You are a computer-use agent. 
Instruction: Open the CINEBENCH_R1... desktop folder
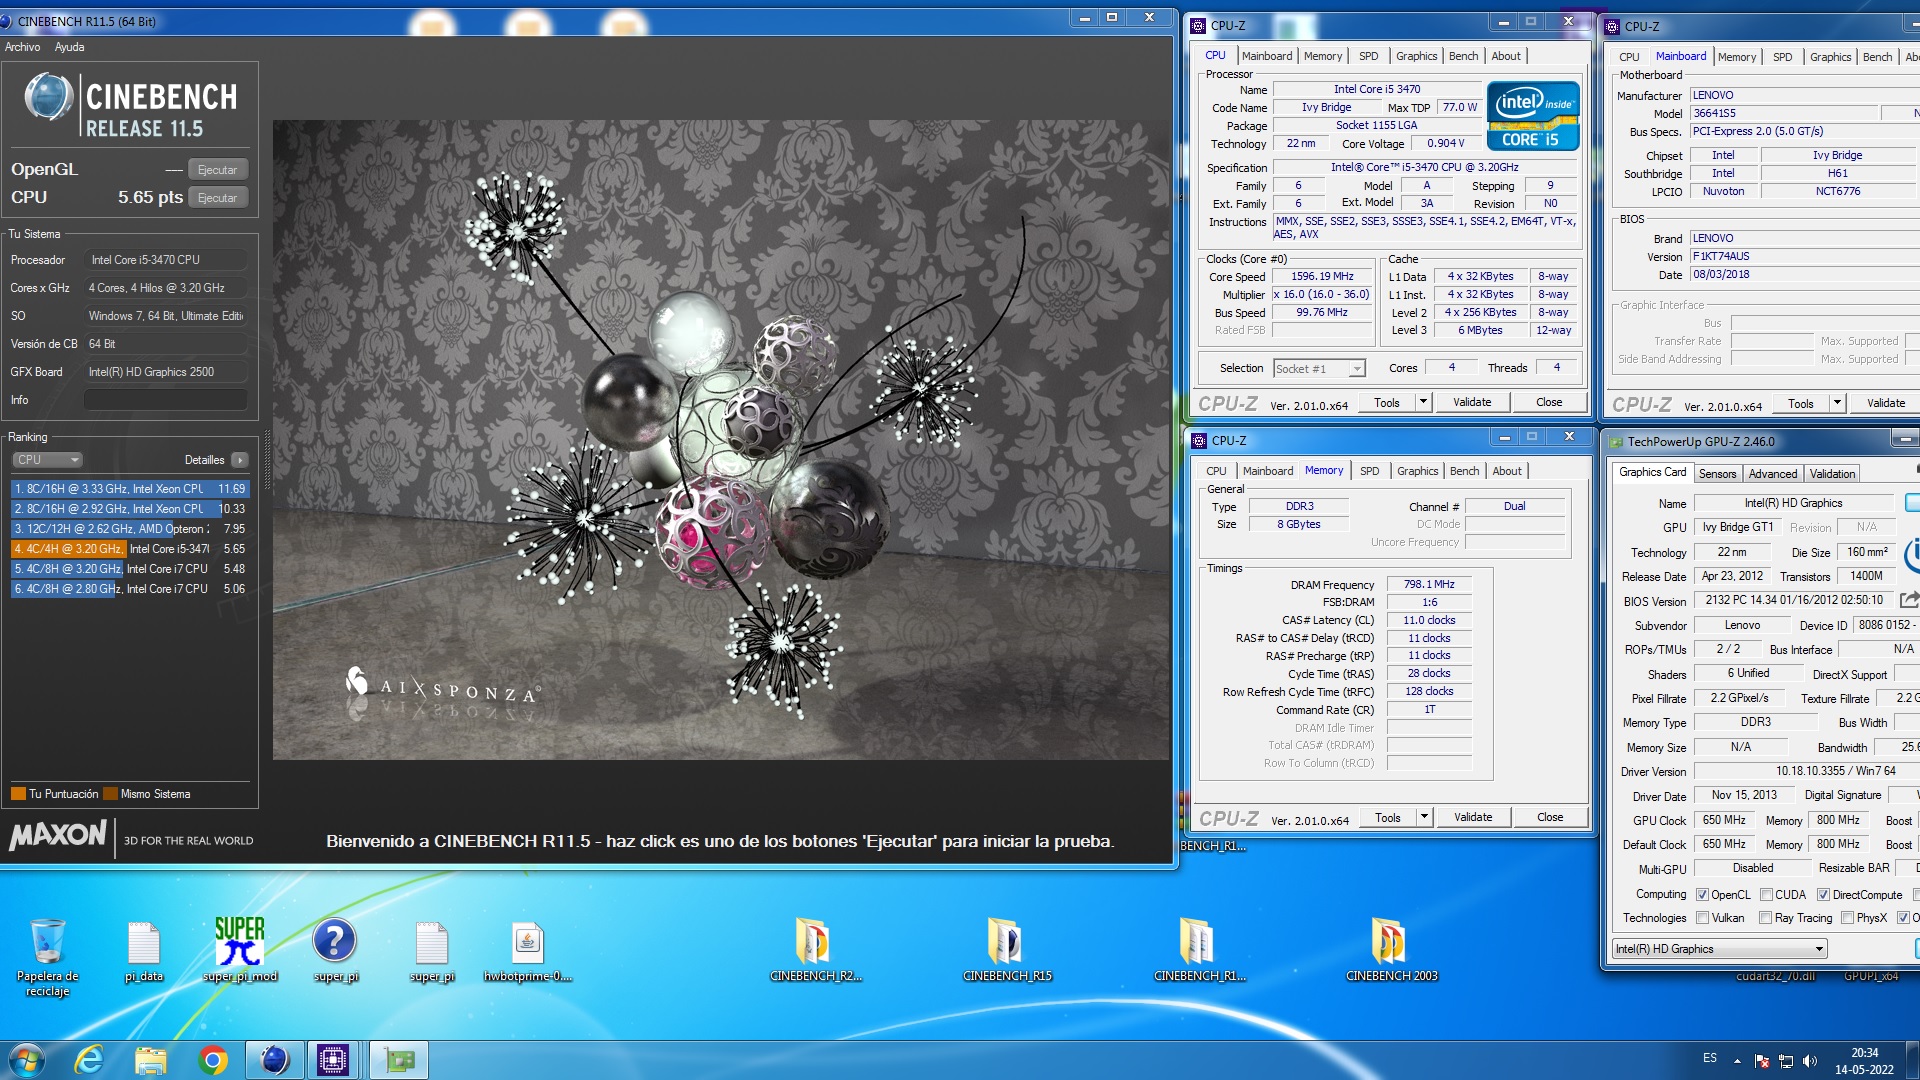coord(1199,950)
